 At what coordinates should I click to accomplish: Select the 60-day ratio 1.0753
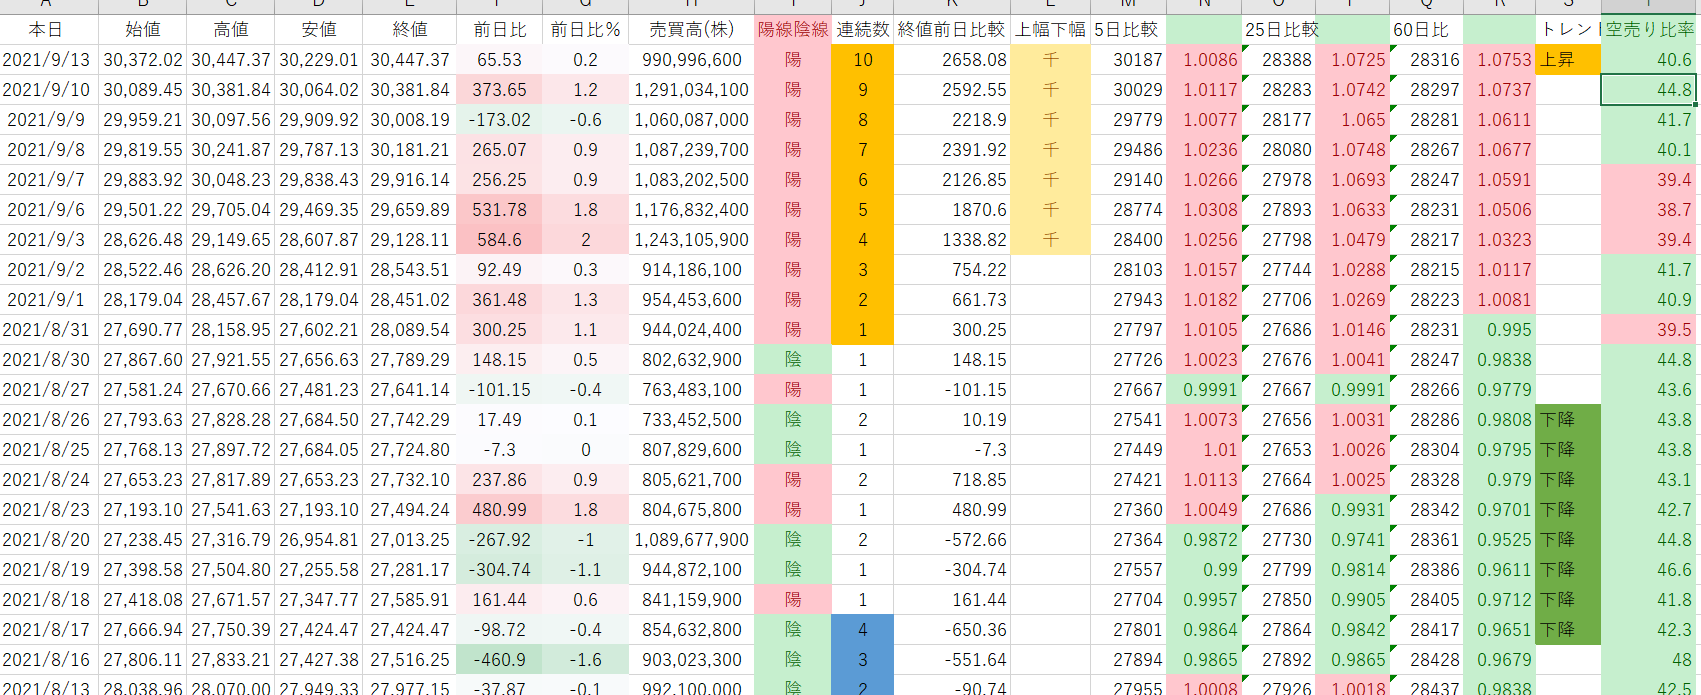(1499, 60)
